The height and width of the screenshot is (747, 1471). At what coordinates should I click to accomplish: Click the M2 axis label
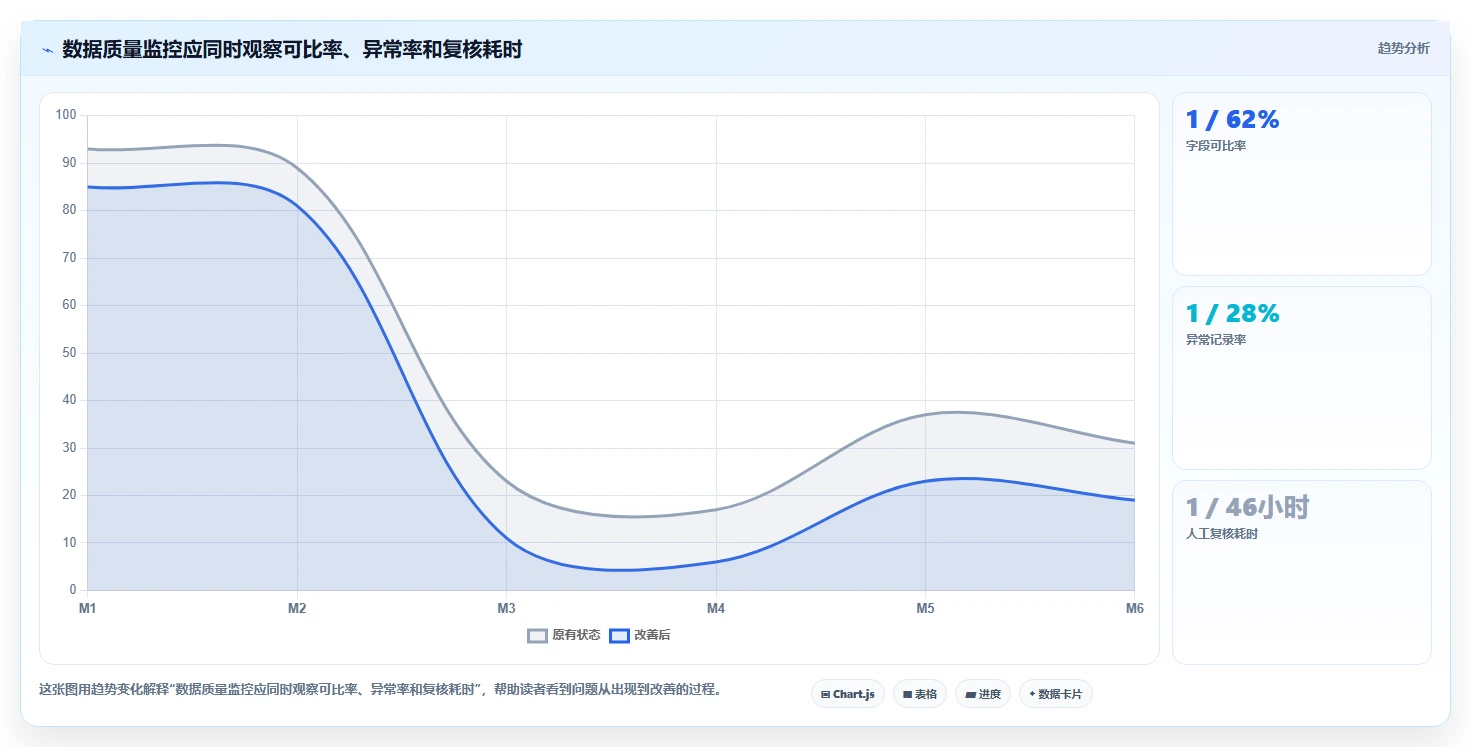point(297,608)
